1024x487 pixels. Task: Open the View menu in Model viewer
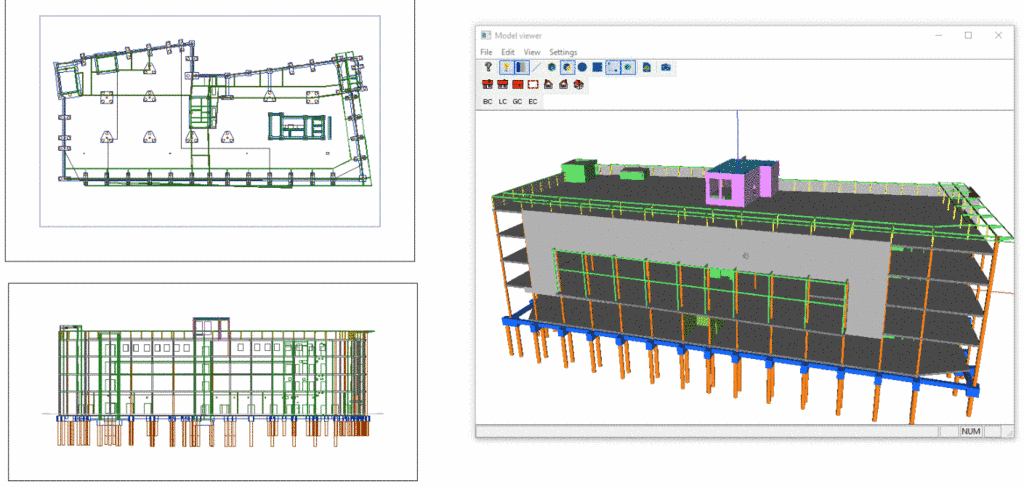[532, 52]
